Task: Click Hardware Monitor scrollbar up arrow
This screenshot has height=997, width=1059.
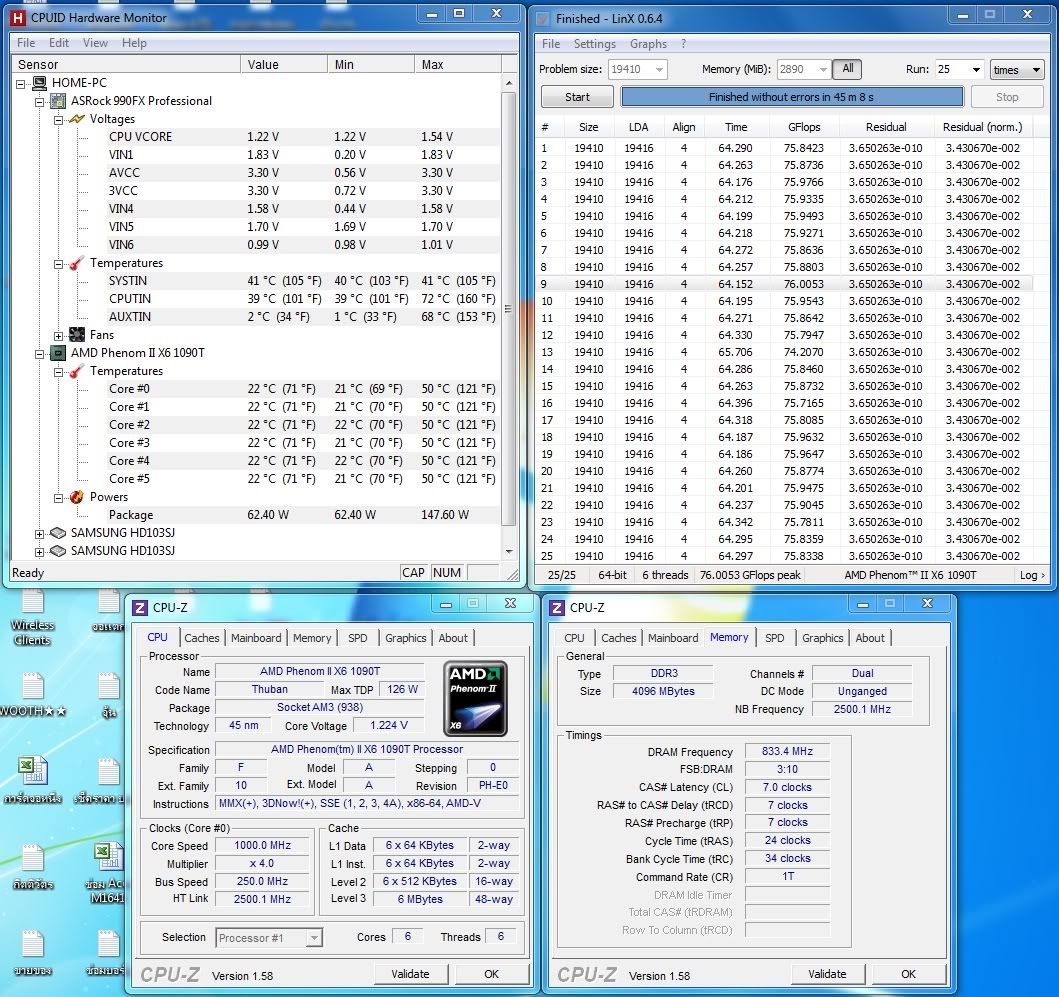Action: (509, 83)
